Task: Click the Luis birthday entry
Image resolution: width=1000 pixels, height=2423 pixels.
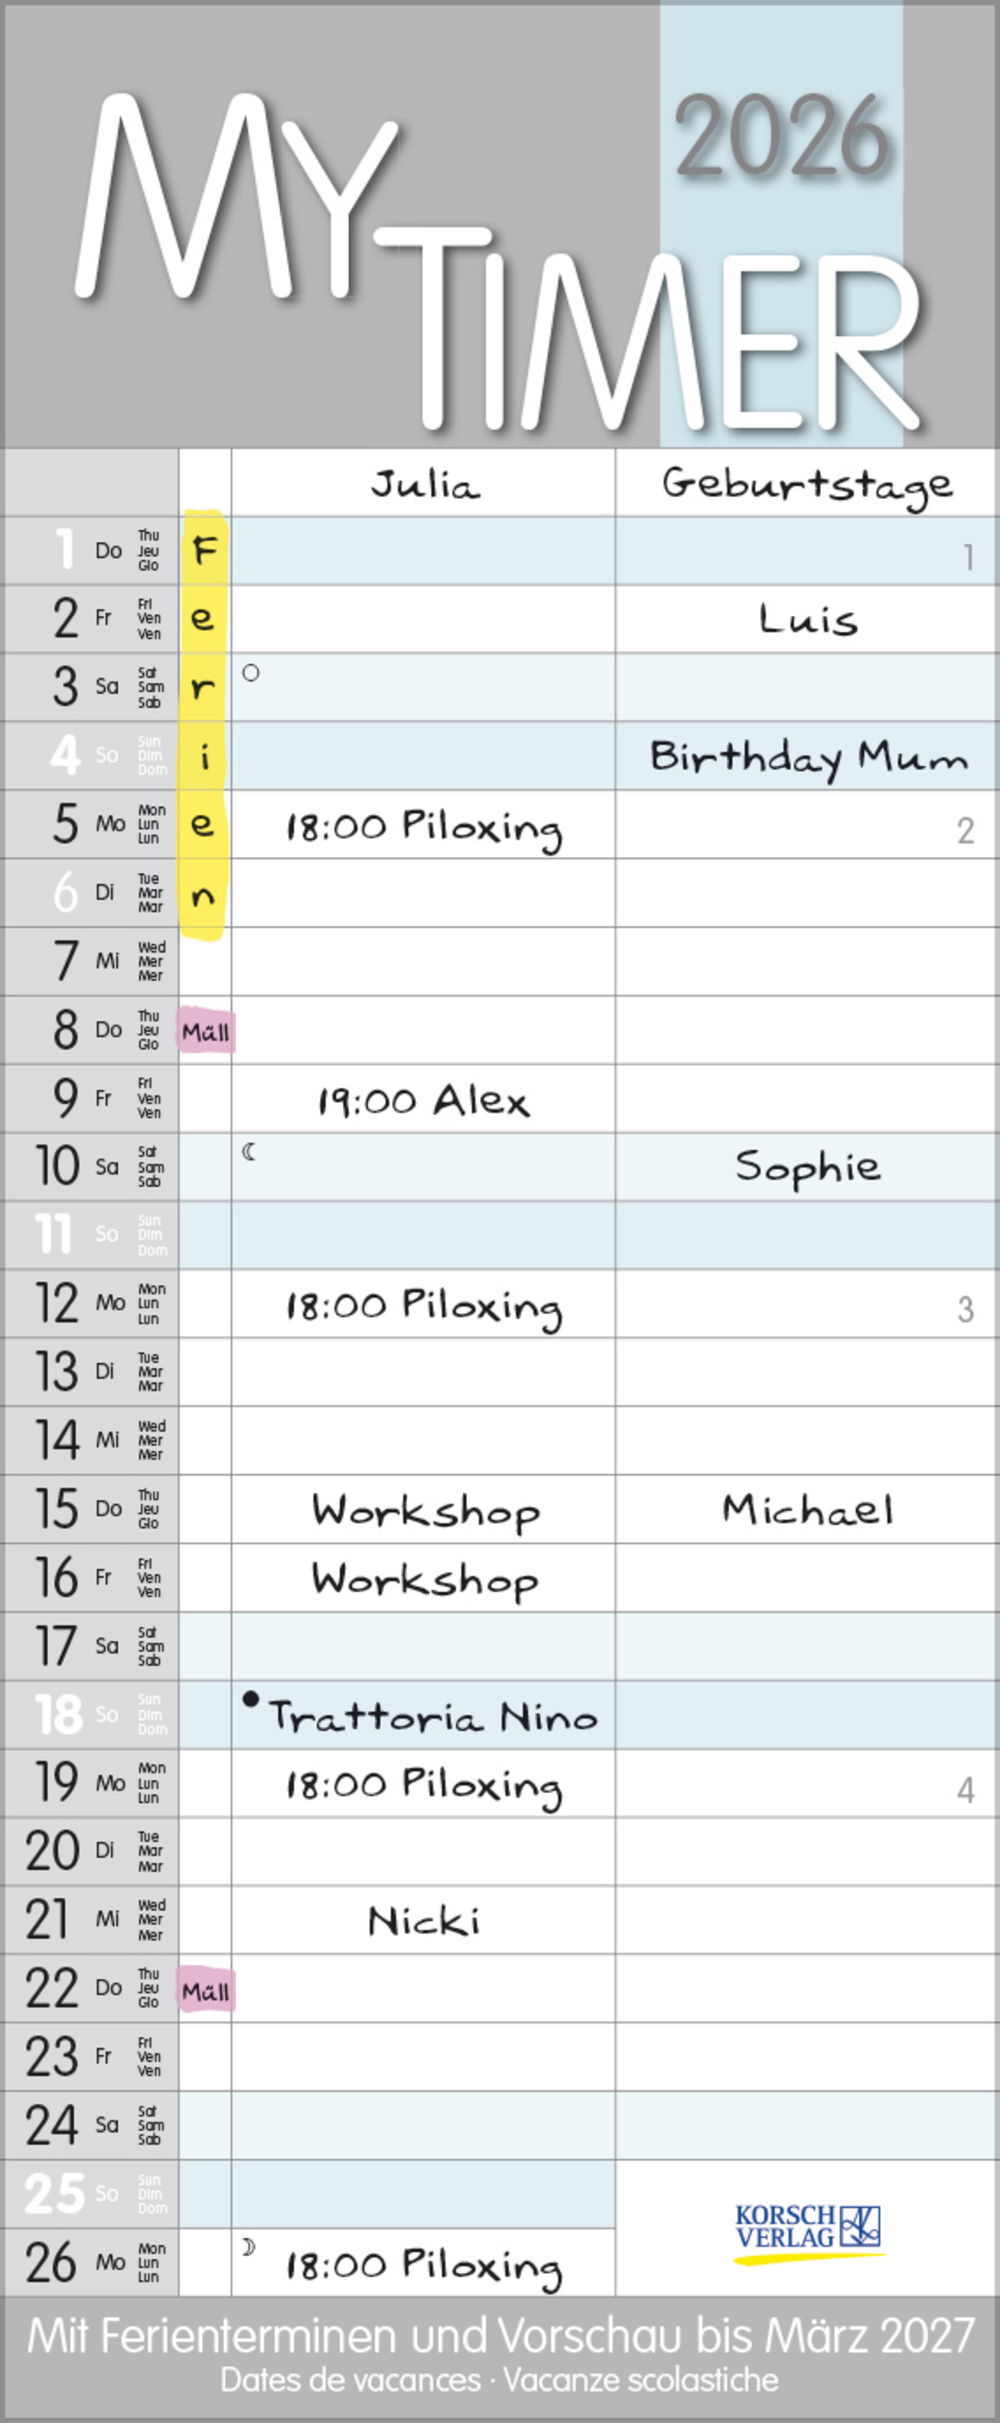Action: tap(808, 619)
